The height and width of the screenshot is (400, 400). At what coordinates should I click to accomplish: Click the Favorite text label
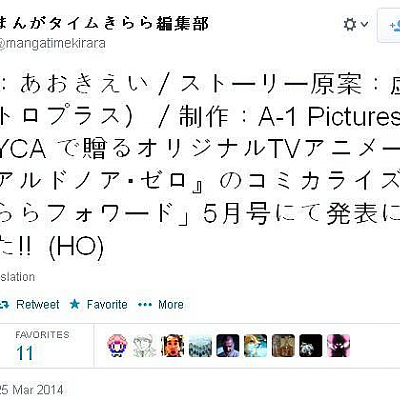107,304
